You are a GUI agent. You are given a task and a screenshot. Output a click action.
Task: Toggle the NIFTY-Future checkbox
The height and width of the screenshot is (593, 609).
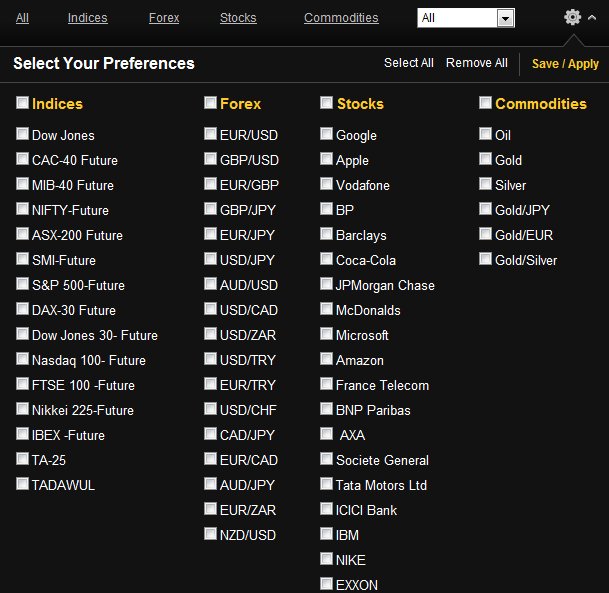pos(23,209)
